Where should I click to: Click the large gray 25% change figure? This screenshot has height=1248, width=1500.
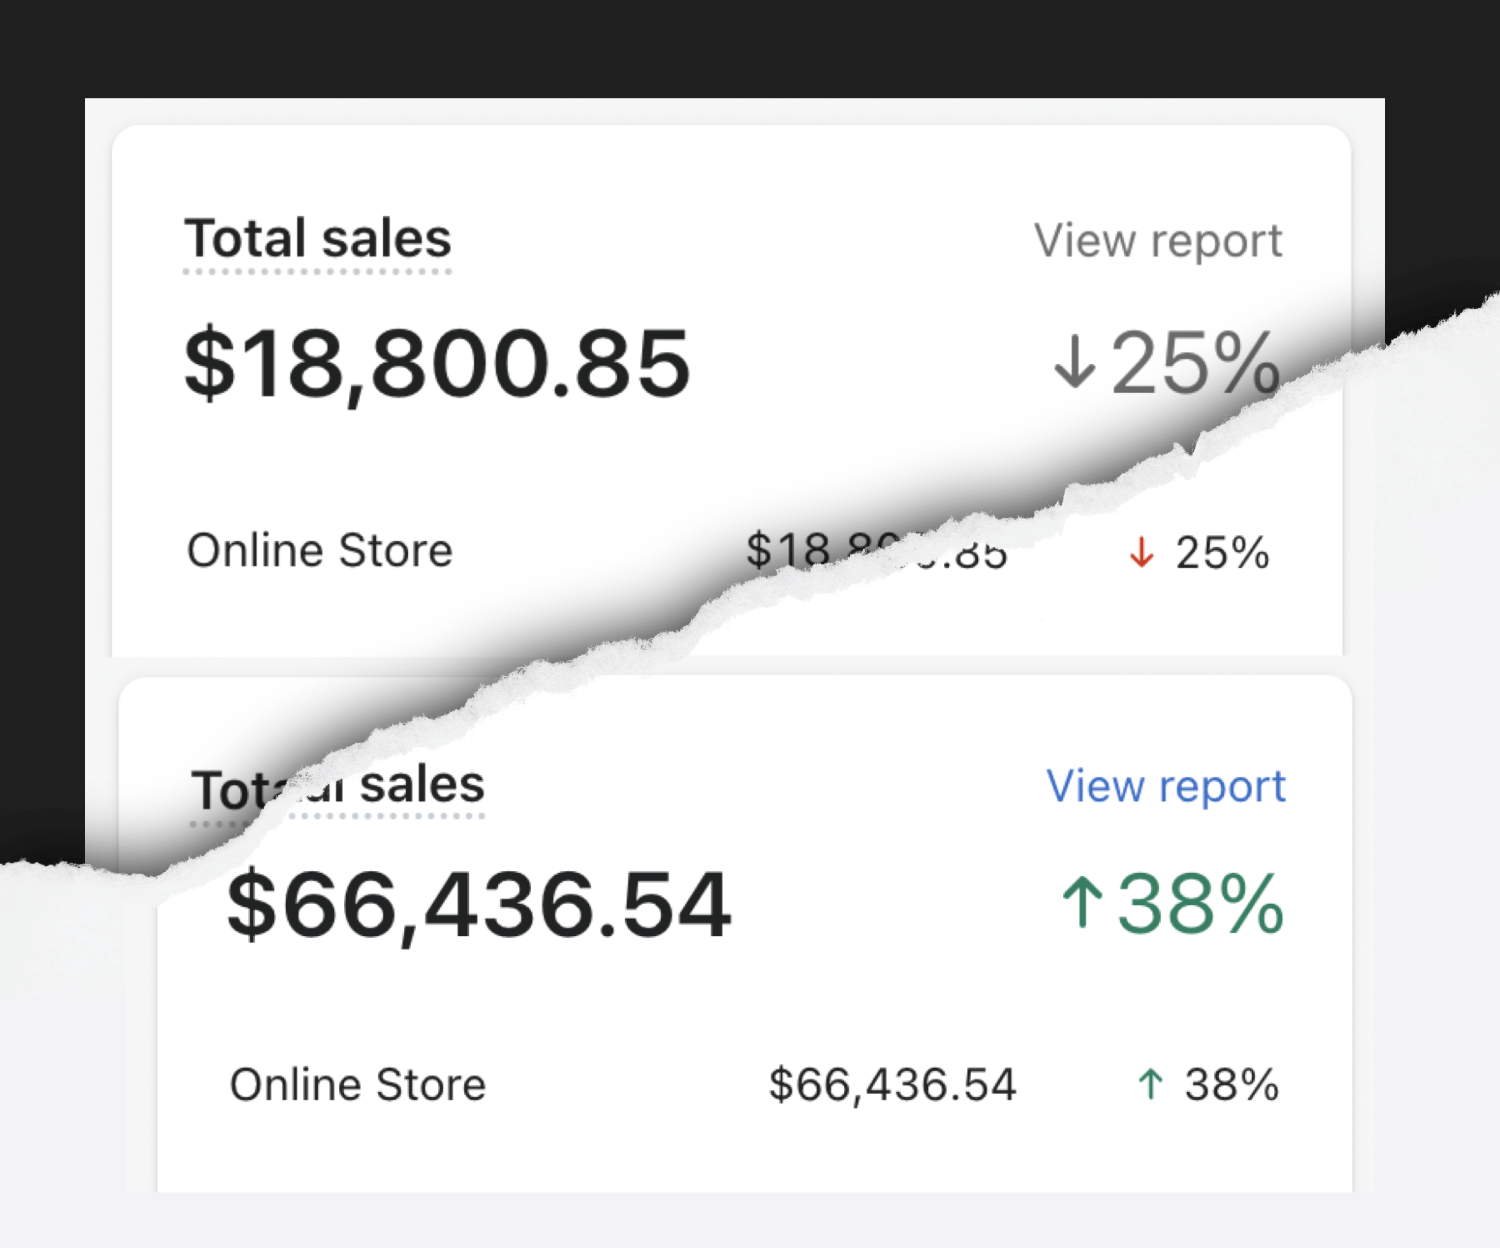[1194, 363]
